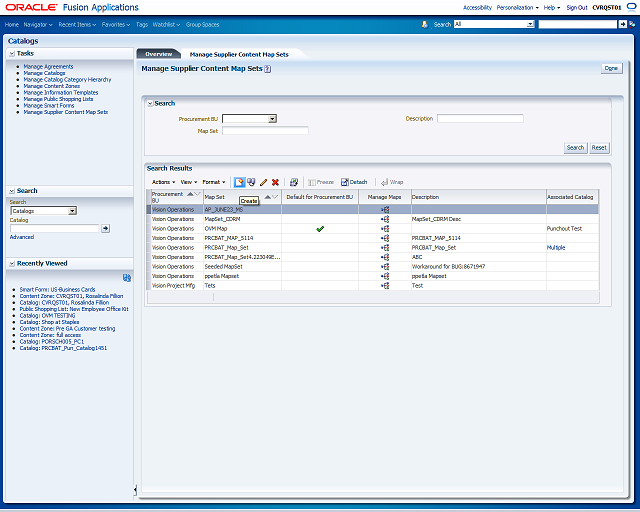Click the Search button in the search panel

(x=576, y=148)
